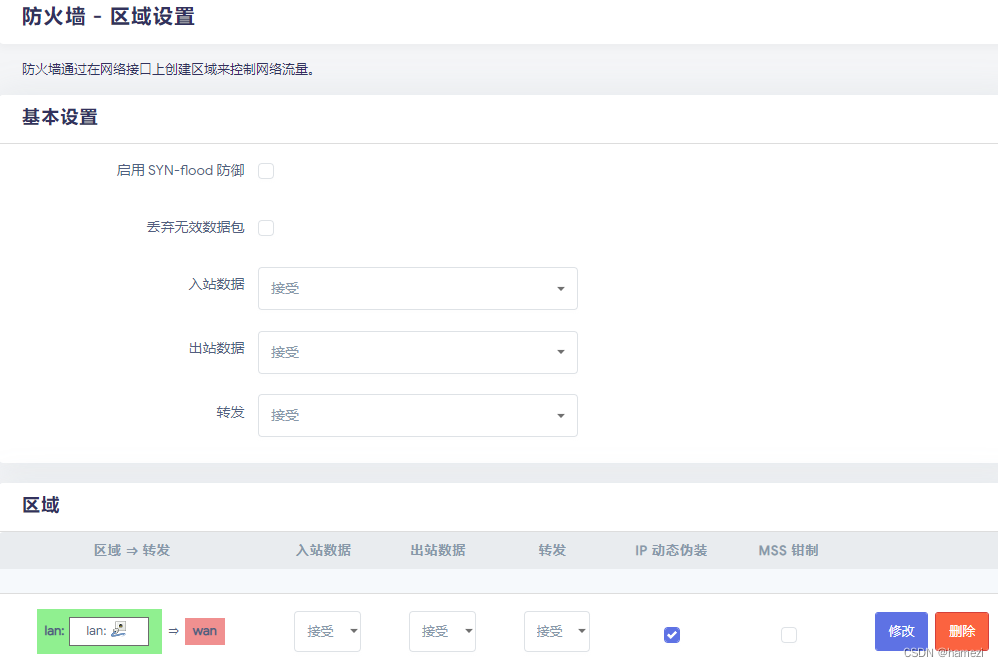Image resolution: width=998 pixels, height=667 pixels.
Task: Open the lan zone outbound 接受 dropdown
Action: (442, 631)
